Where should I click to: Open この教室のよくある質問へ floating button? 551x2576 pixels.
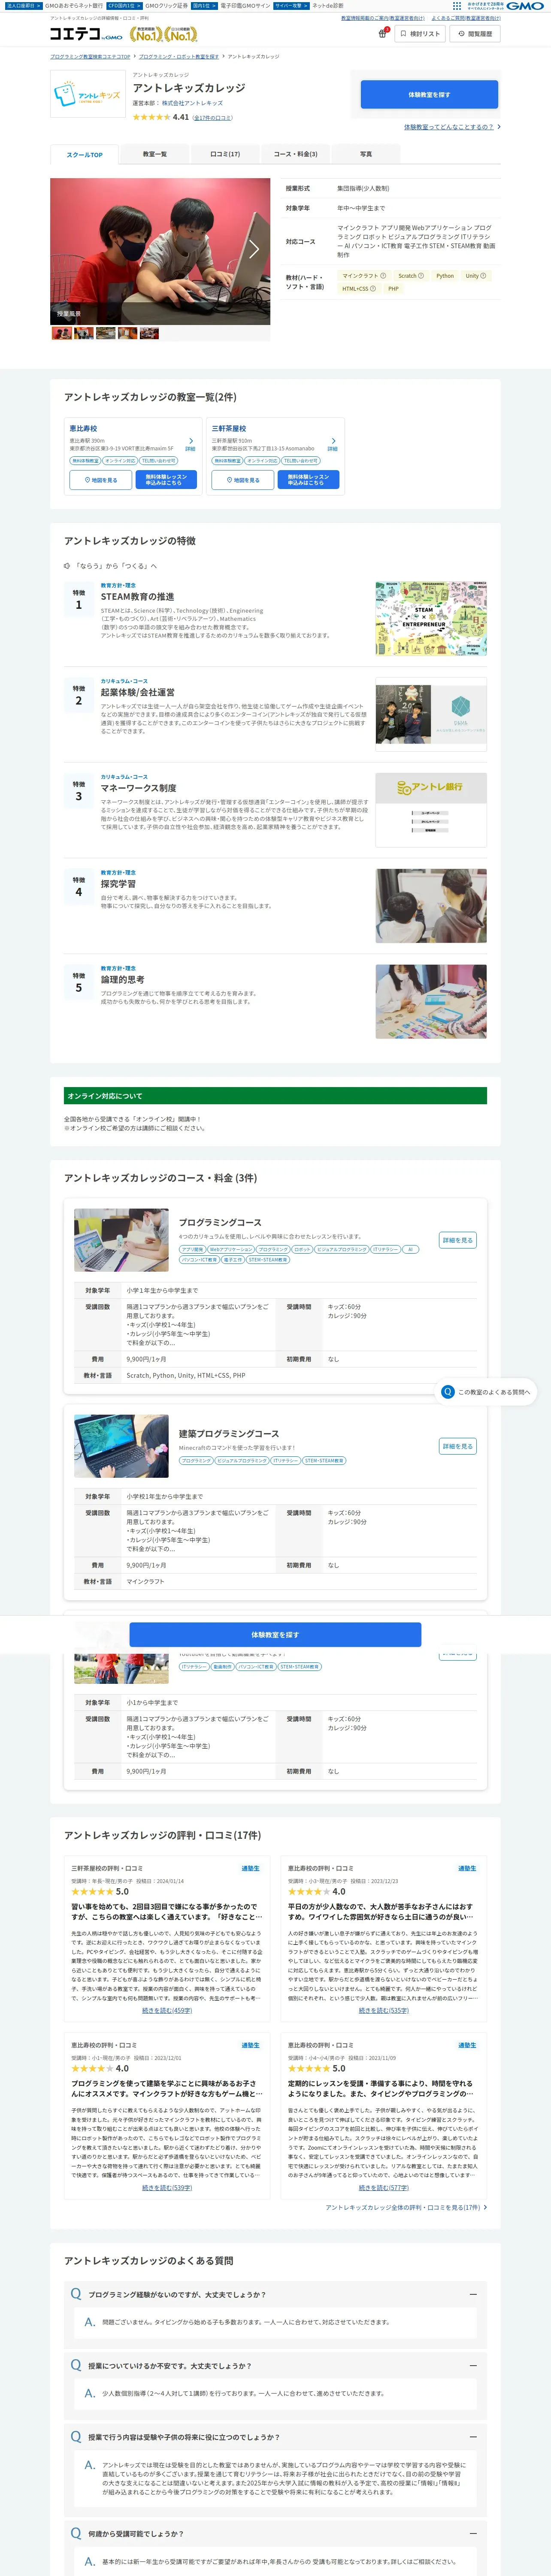point(487,1392)
